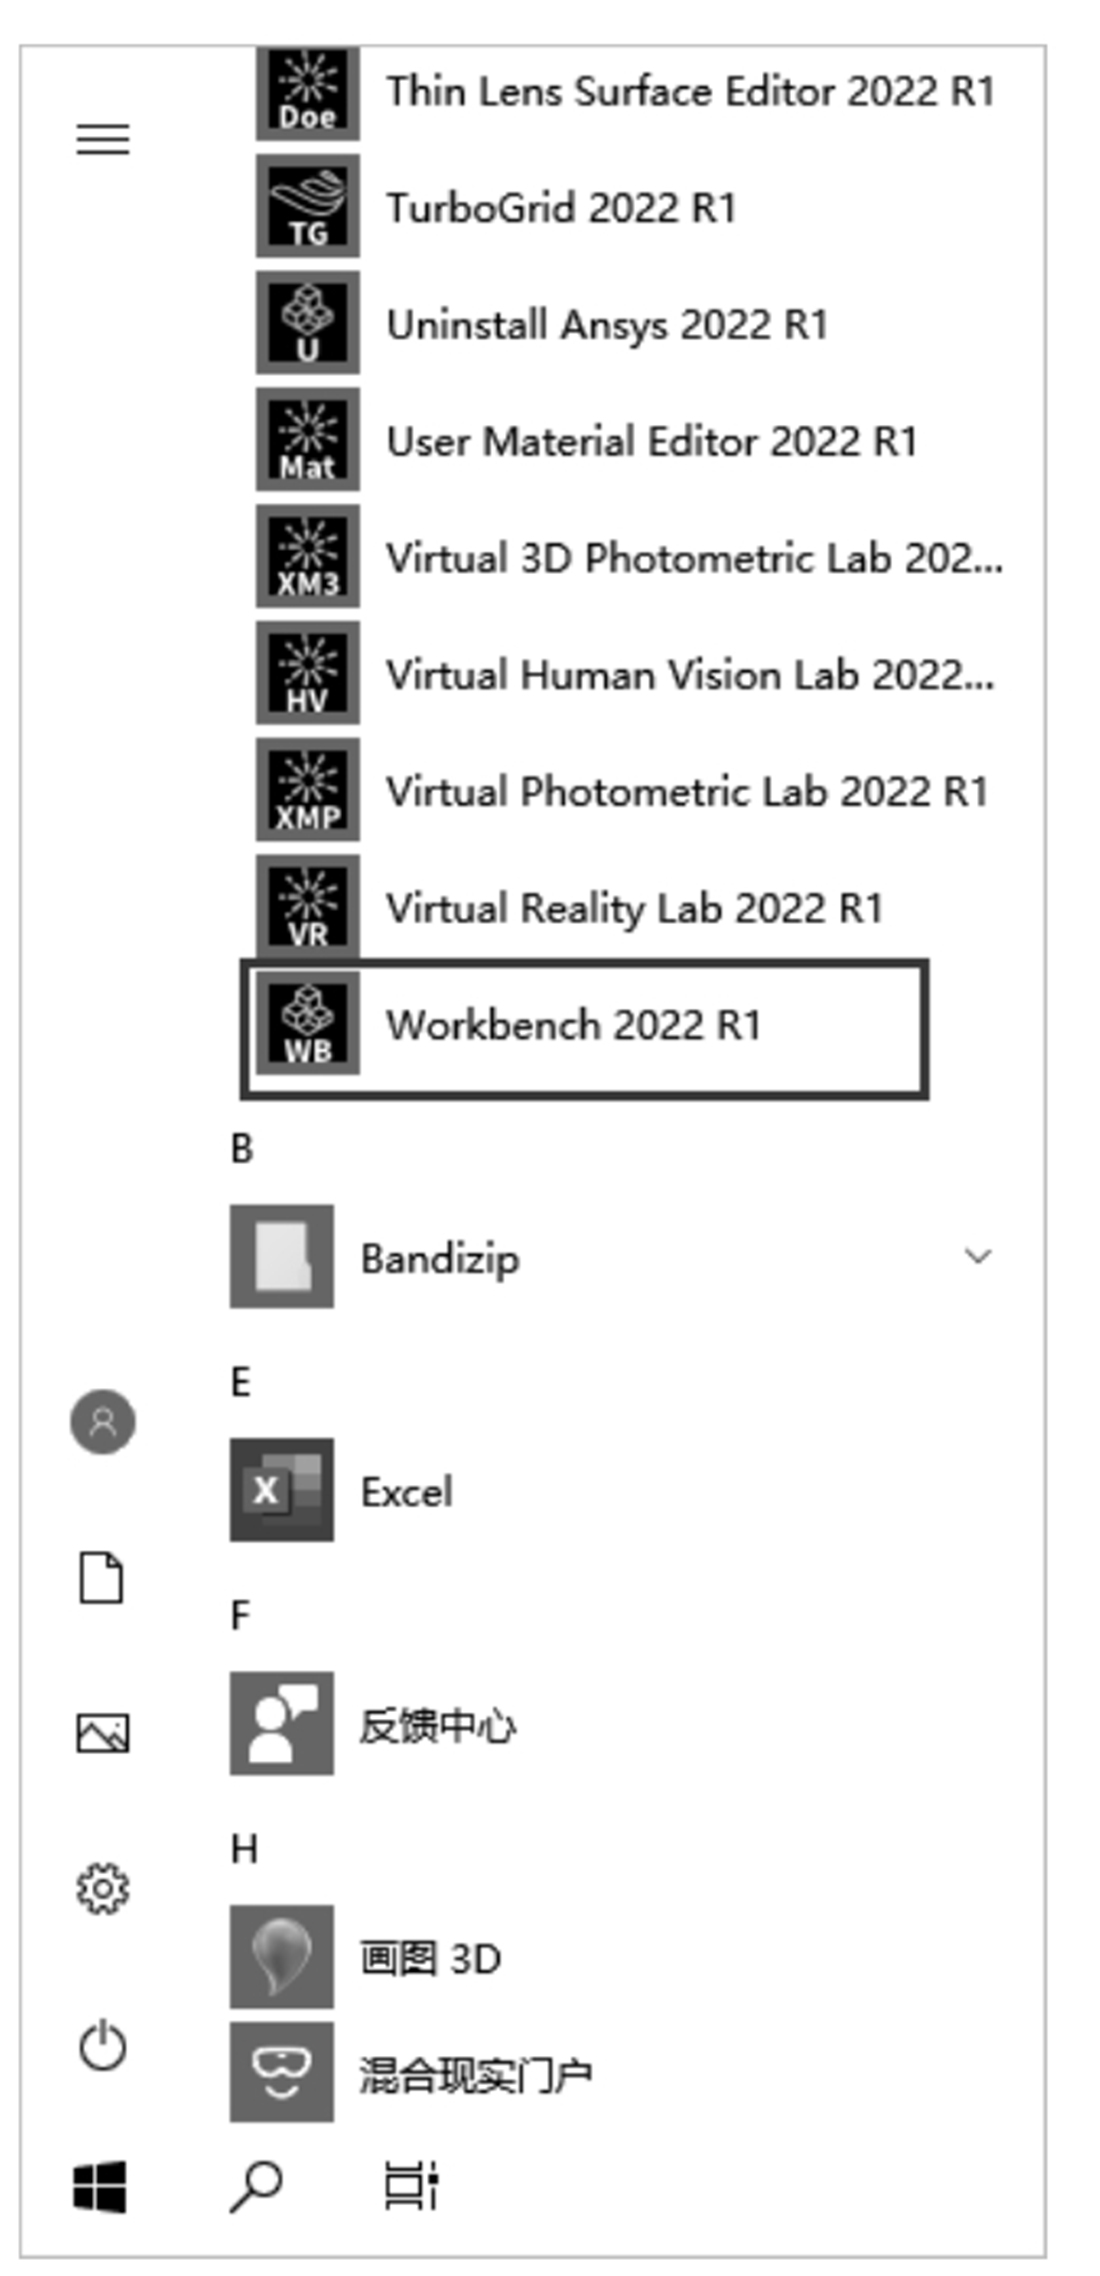The width and height of the screenshot is (1100, 2276).
Task: Click the taskbar search magnifier
Action: [255, 2186]
